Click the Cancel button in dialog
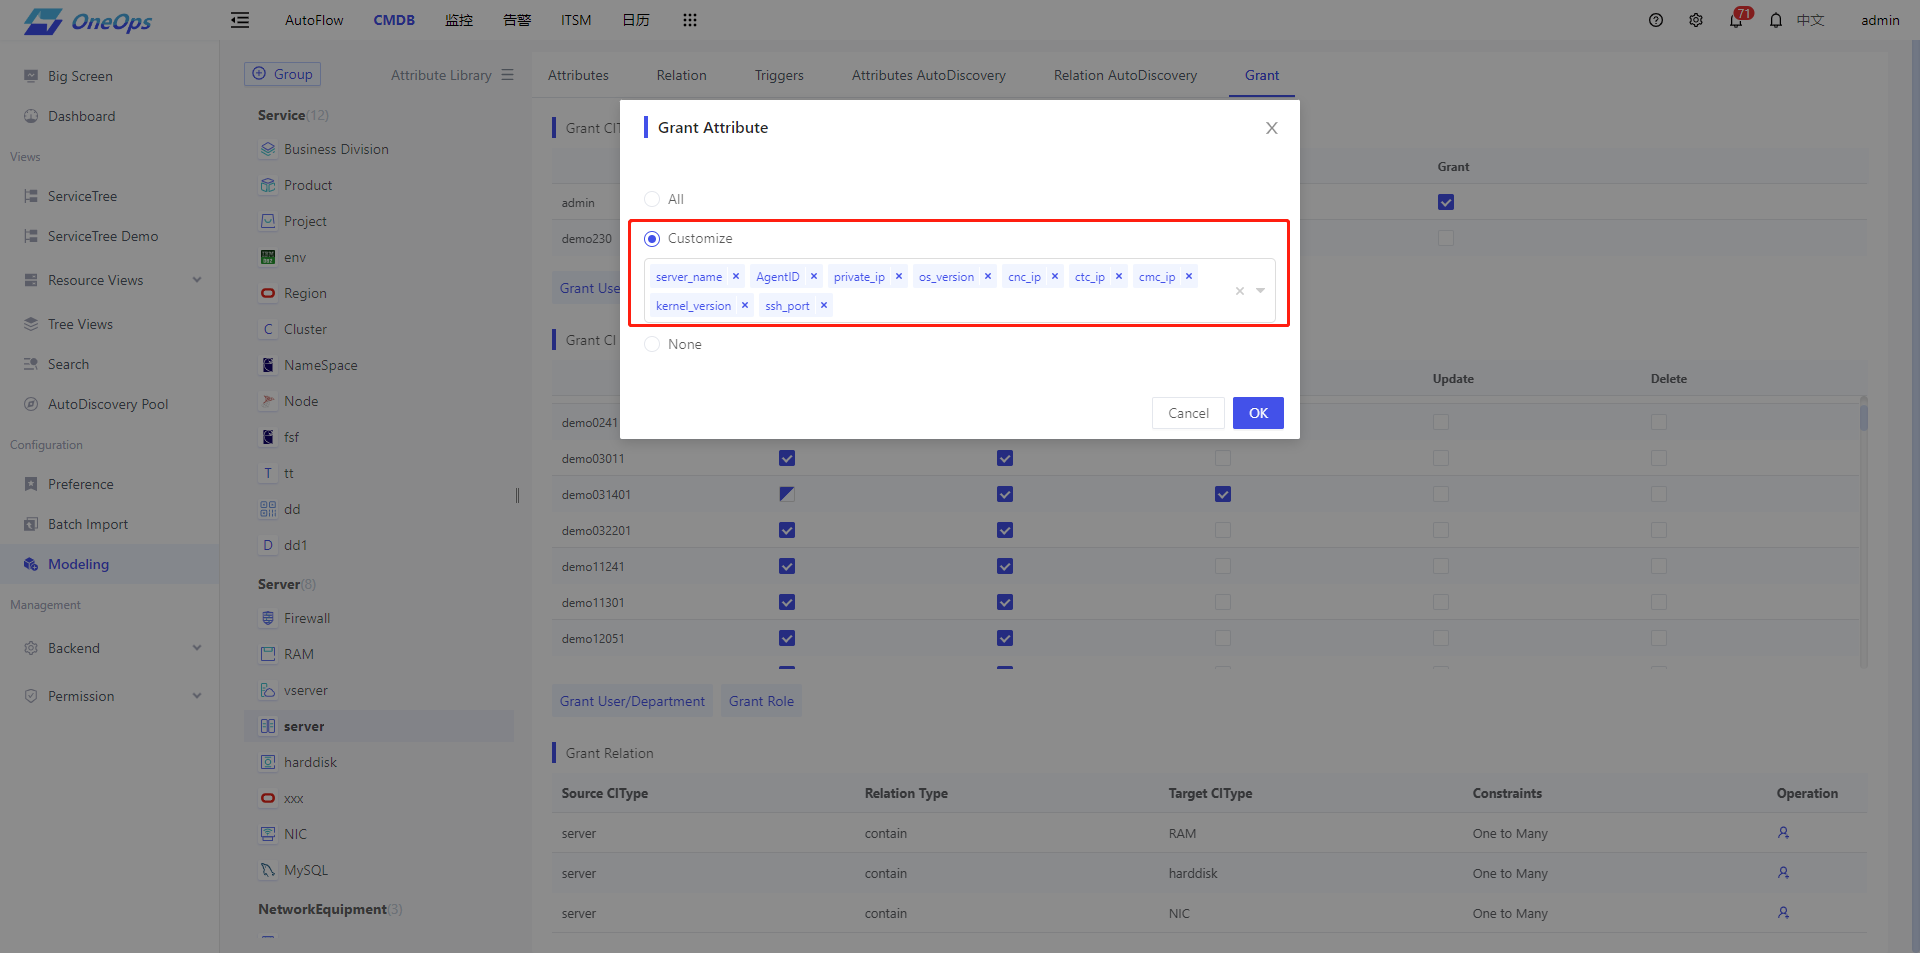Screen dimensions: 1920x953 [1188, 413]
